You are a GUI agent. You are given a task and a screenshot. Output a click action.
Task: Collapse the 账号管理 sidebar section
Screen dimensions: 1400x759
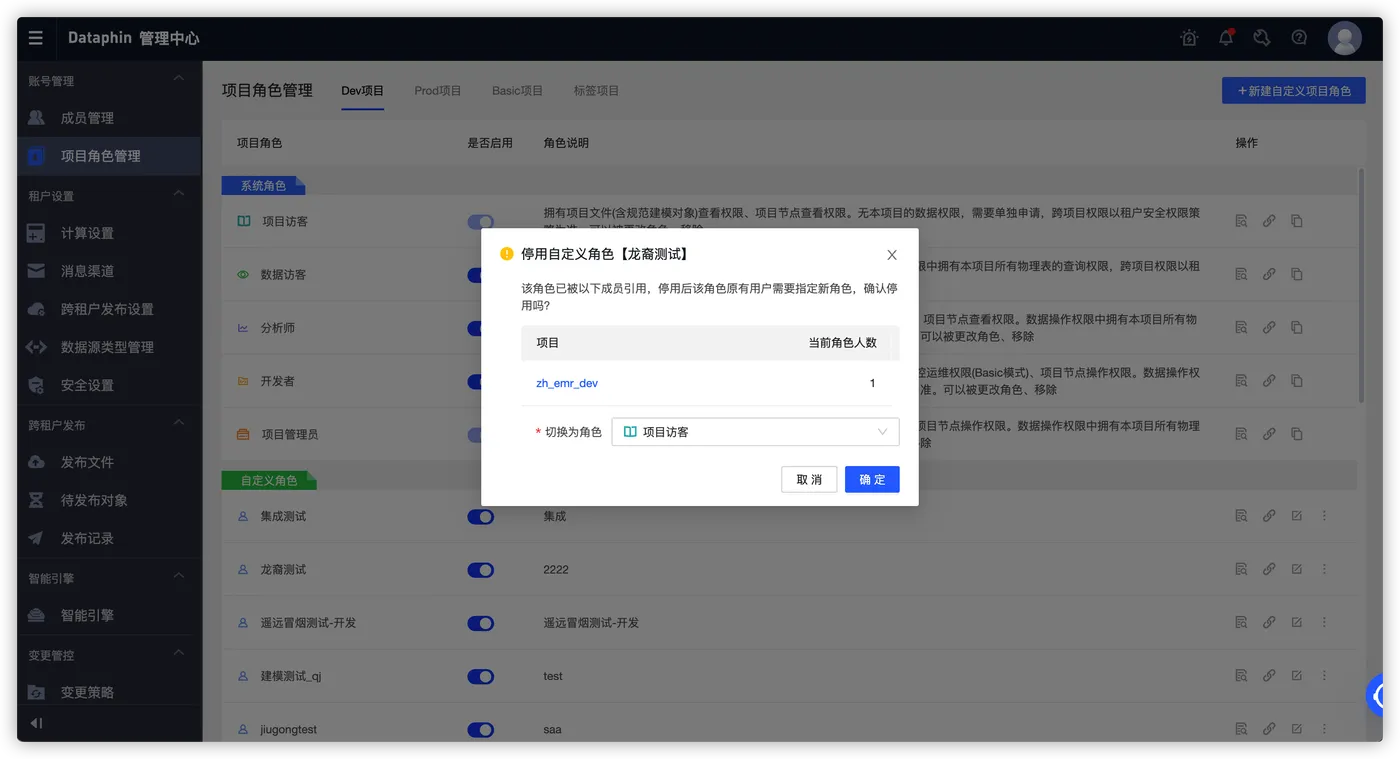pyautogui.click(x=179, y=79)
